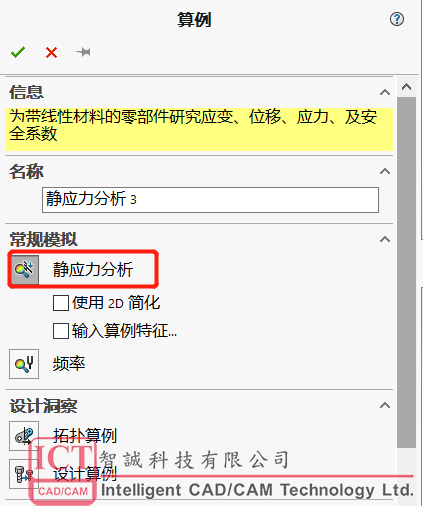Viewport: 423px width, 506px height.
Task: Collapse the 名称 section
Action: (385, 171)
